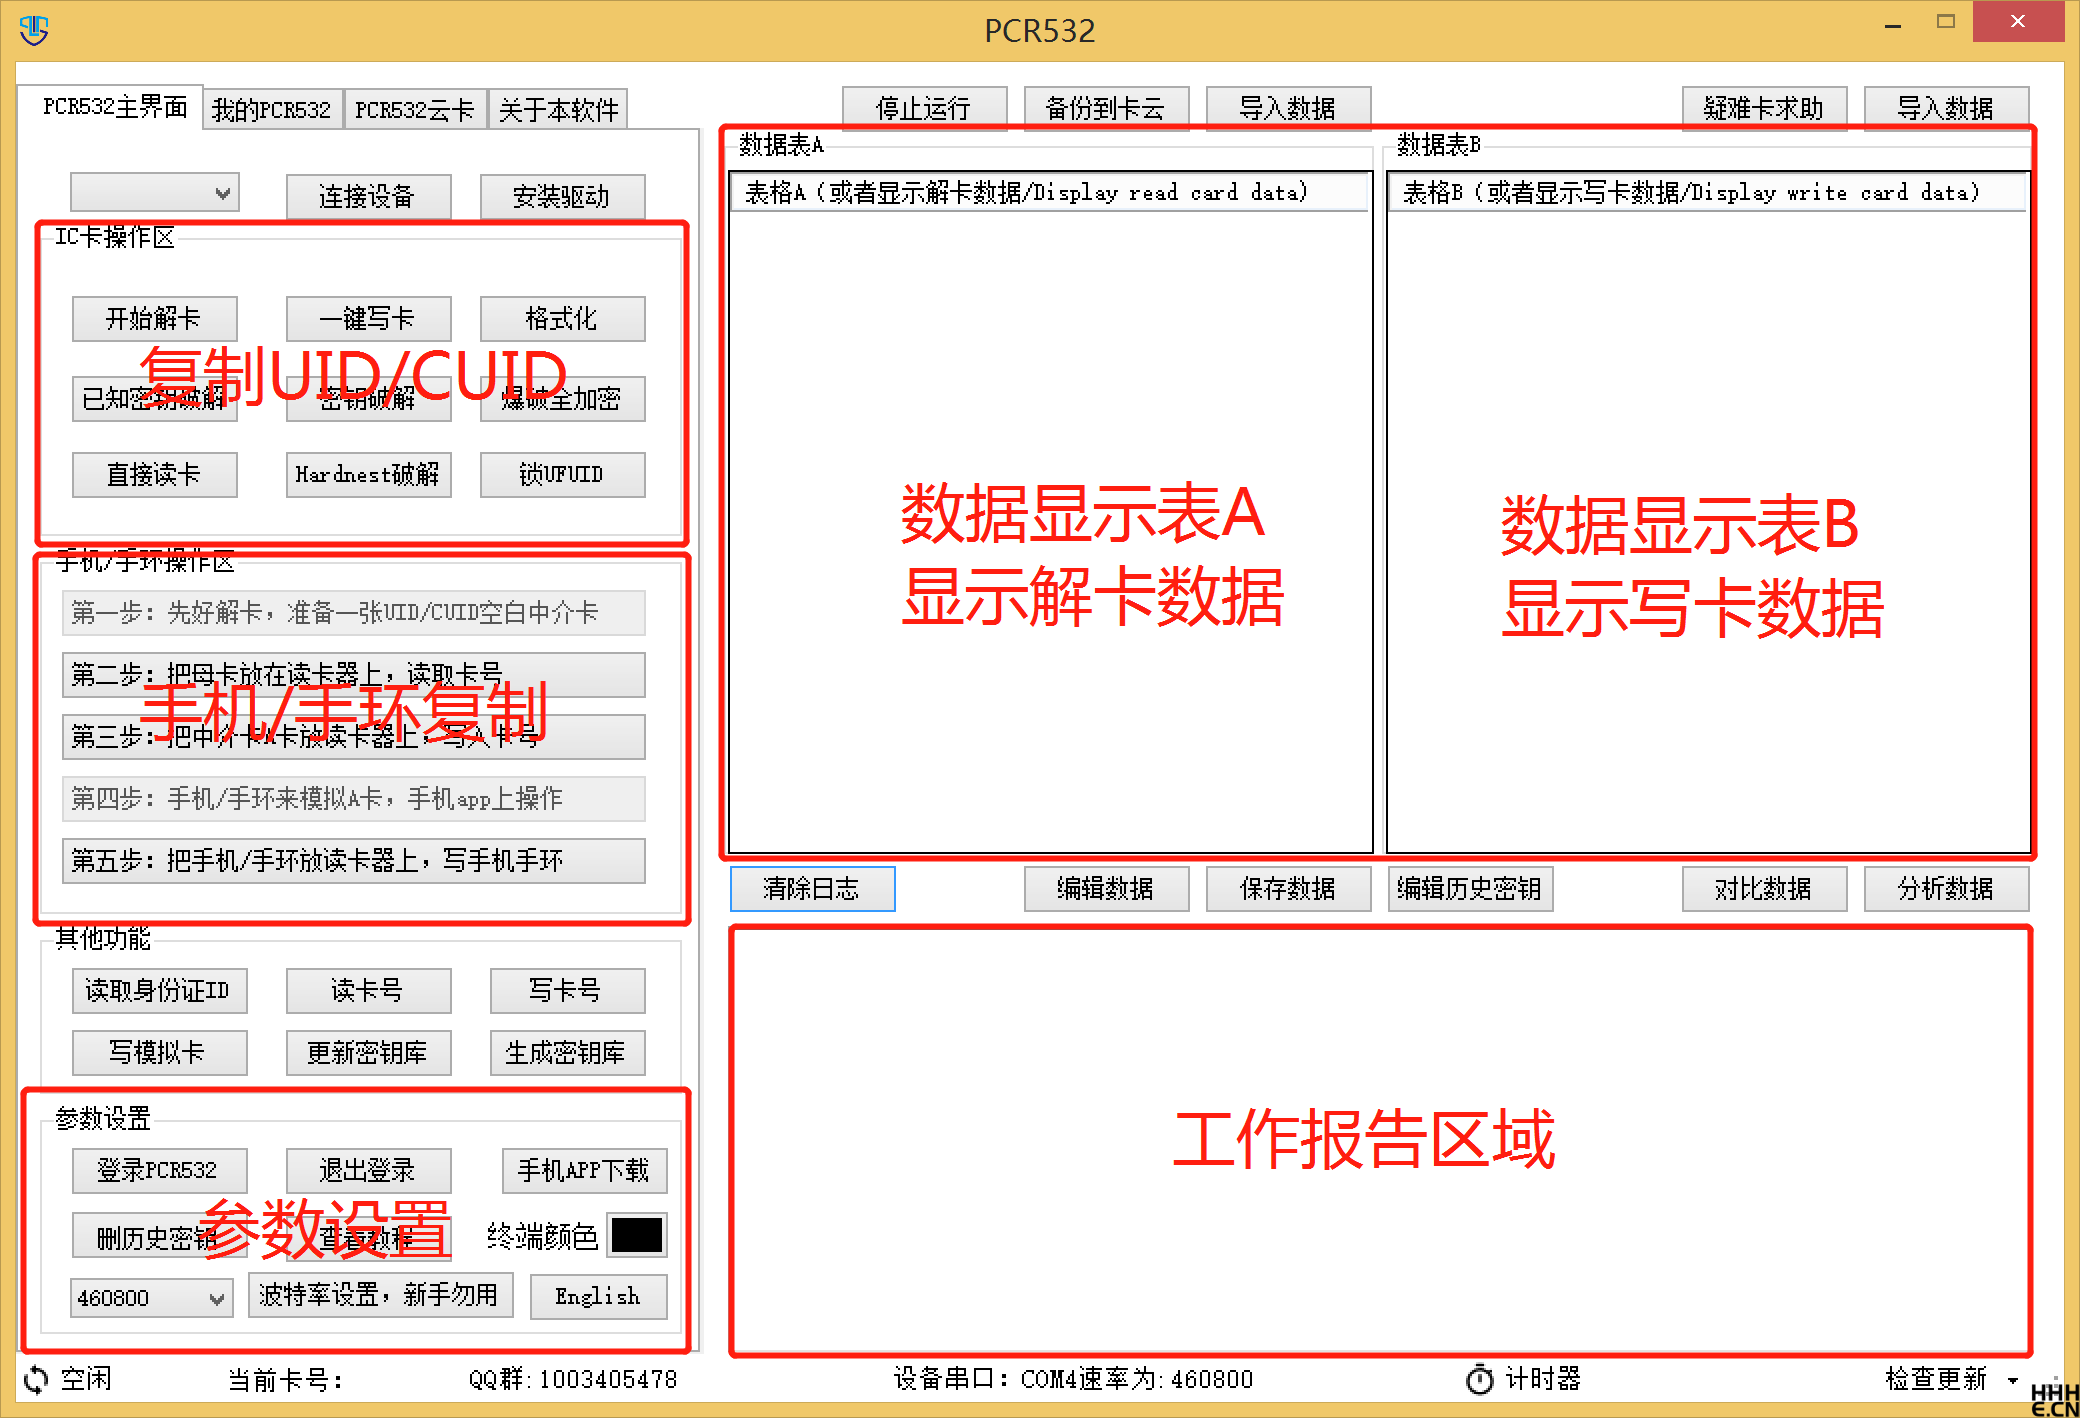
Task: Open the empty device selection combo box
Action: pos(153,191)
